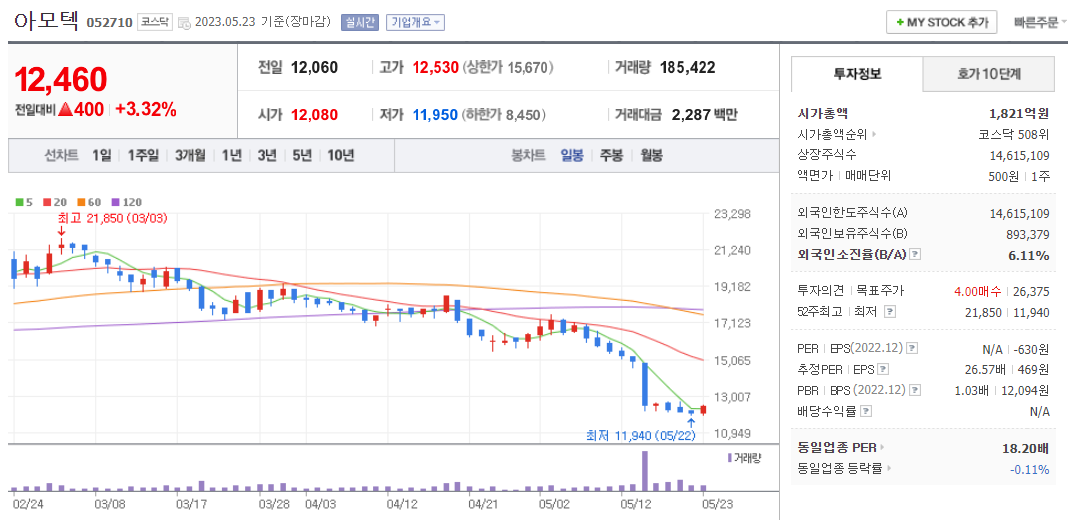1070x520 pixels.
Task: Select 3개월 line chart period
Action: tap(190, 156)
